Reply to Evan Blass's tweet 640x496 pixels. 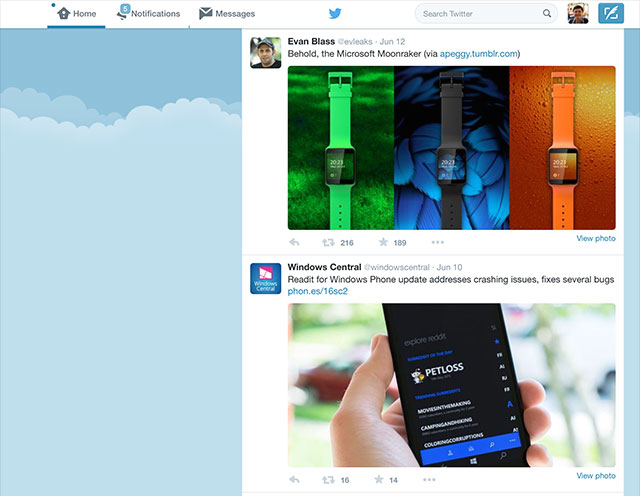pos(294,242)
